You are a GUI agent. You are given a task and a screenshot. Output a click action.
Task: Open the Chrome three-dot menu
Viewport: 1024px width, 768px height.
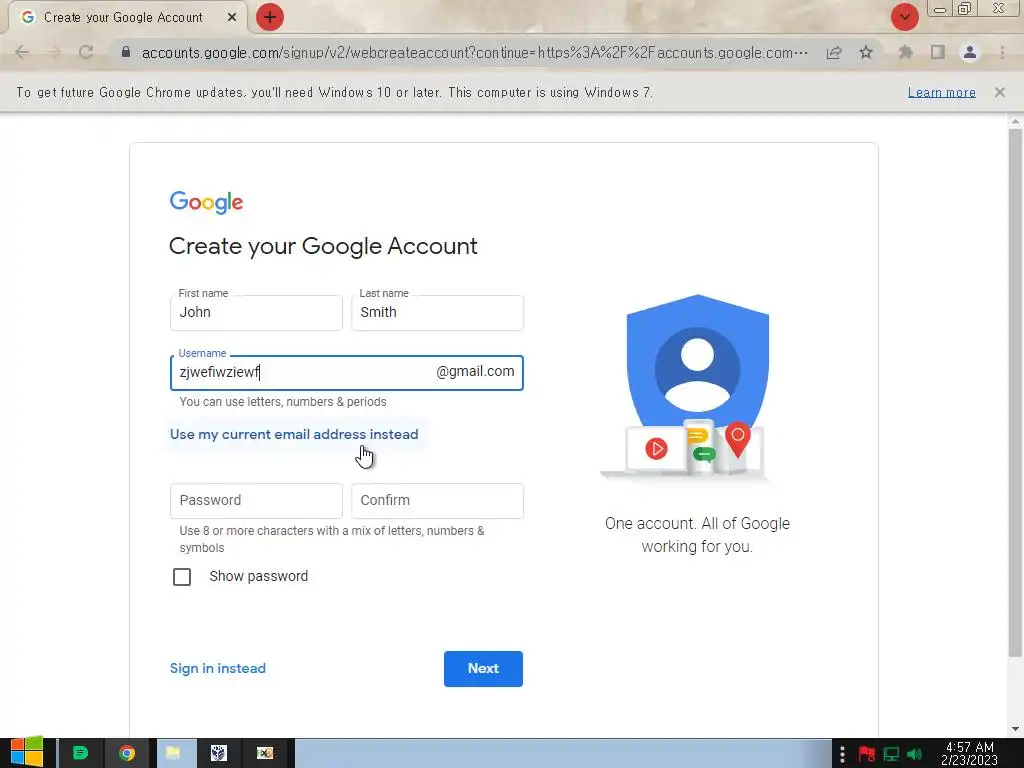click(1002, 52)
